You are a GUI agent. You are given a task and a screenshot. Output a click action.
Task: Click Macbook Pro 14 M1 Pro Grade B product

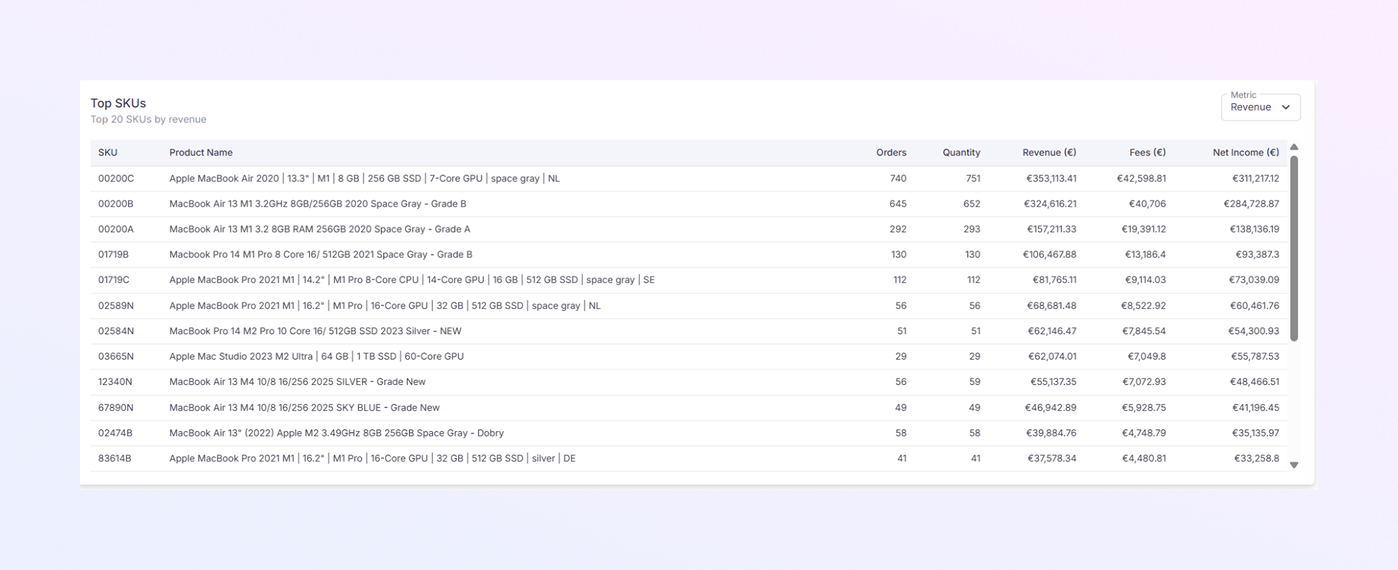pyautogui.click(x=321, y=255)
